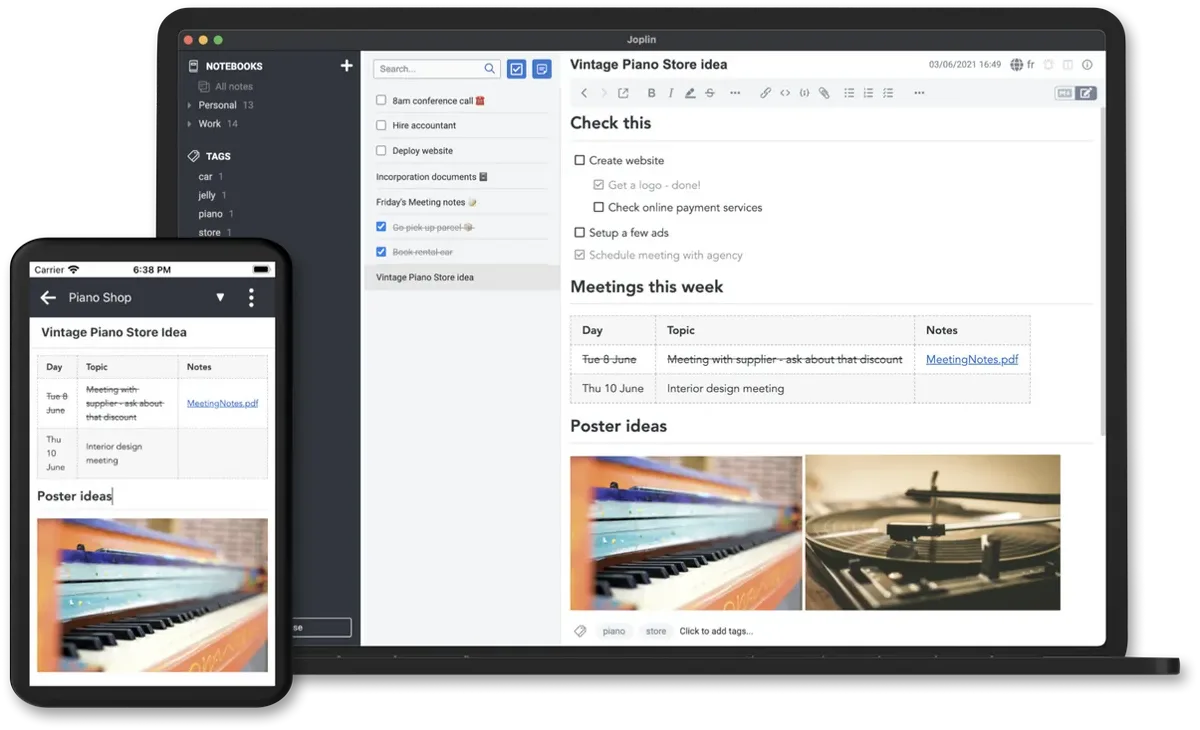Tick the Hire accountant checkbox

point(381,125)
